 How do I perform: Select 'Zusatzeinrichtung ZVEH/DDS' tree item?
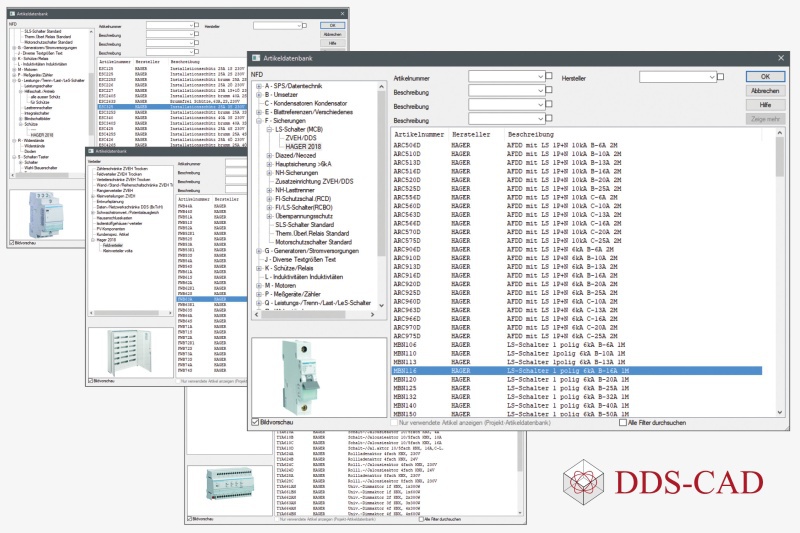tap(314, 182)
